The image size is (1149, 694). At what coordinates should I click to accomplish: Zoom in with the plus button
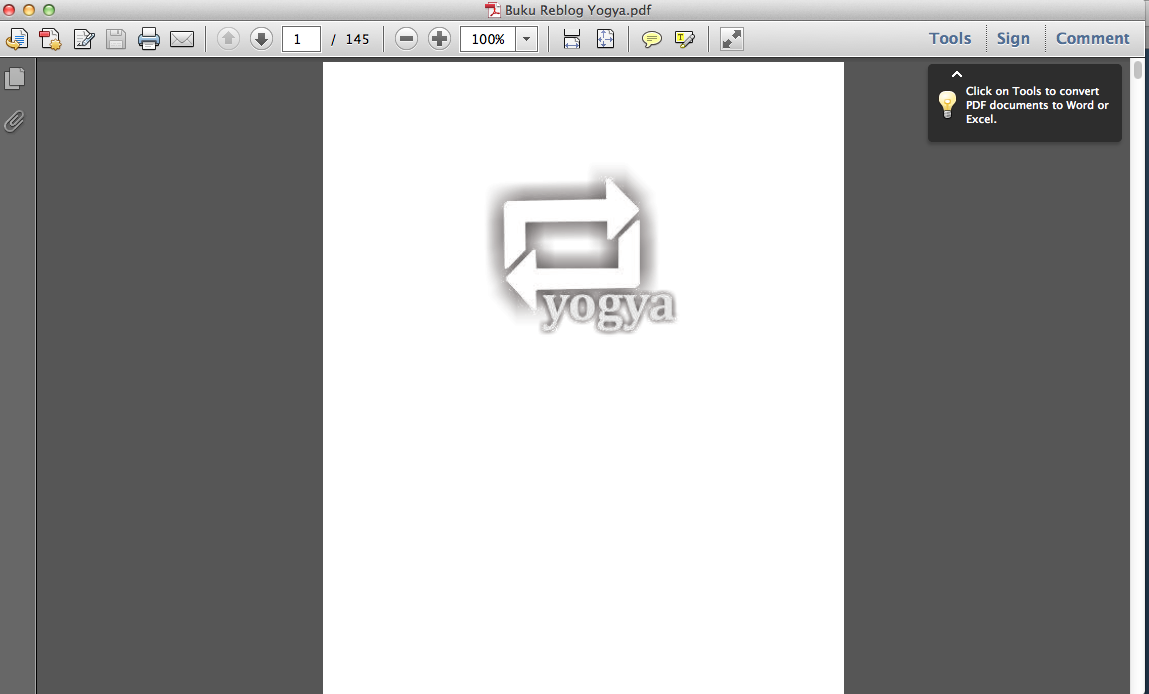439,39
